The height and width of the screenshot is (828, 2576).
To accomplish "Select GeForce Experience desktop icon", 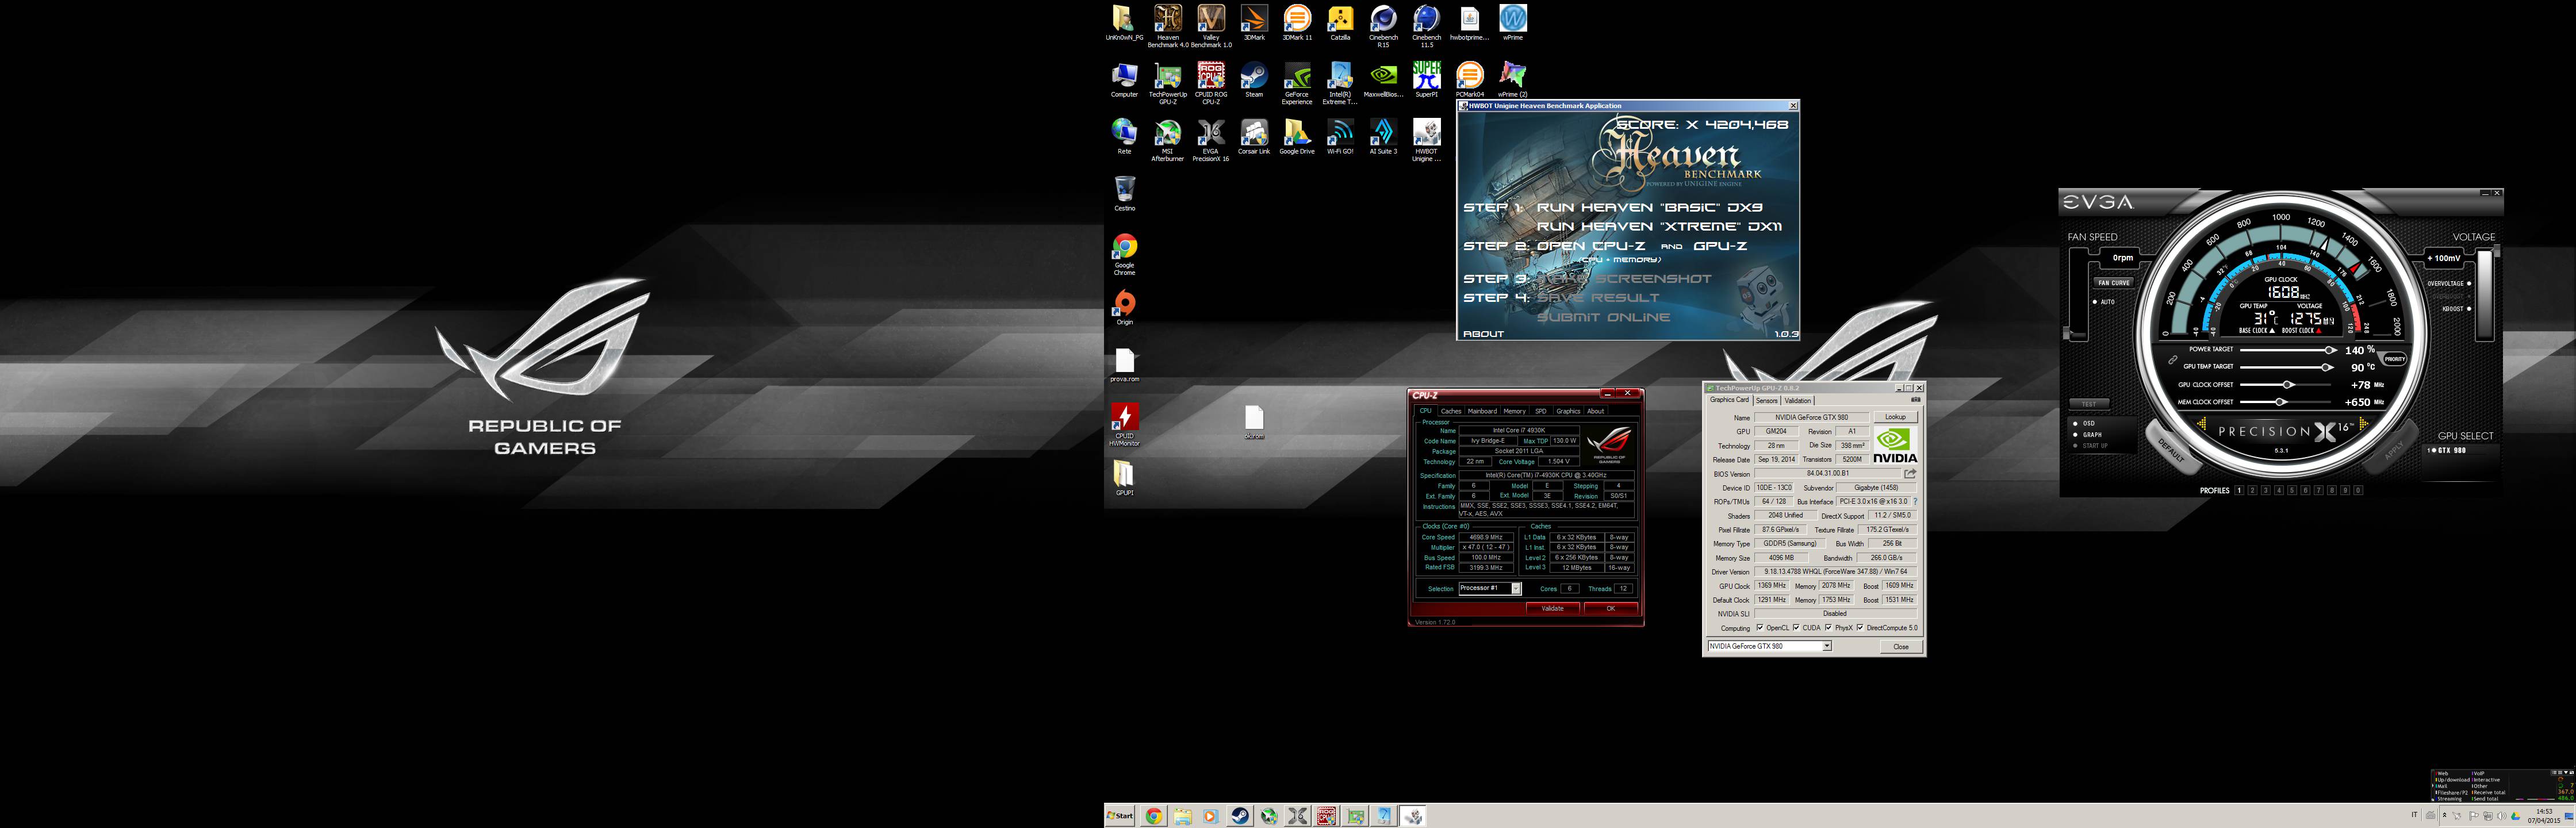I will [x=1297, y=83].
